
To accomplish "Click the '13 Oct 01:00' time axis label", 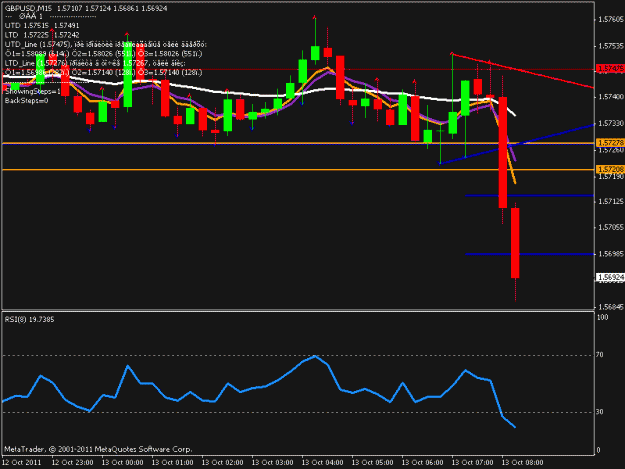I will pyautogui.click(x=173, y=463).
